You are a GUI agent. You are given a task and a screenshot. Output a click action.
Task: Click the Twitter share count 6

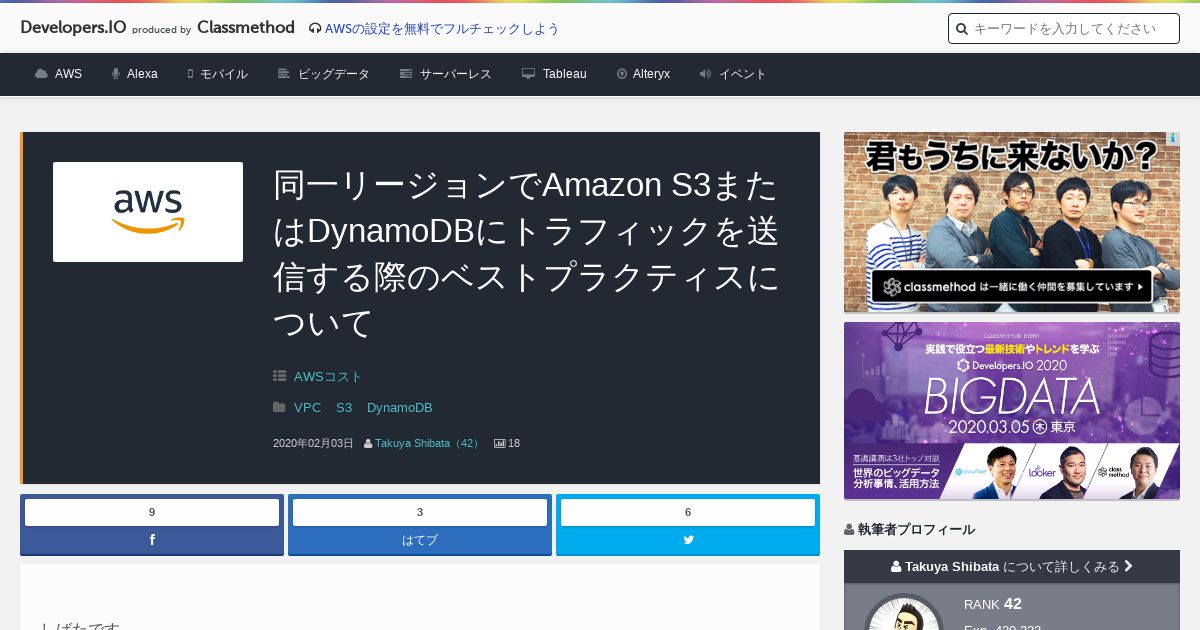pyautogui.click(x=688, y=512)
